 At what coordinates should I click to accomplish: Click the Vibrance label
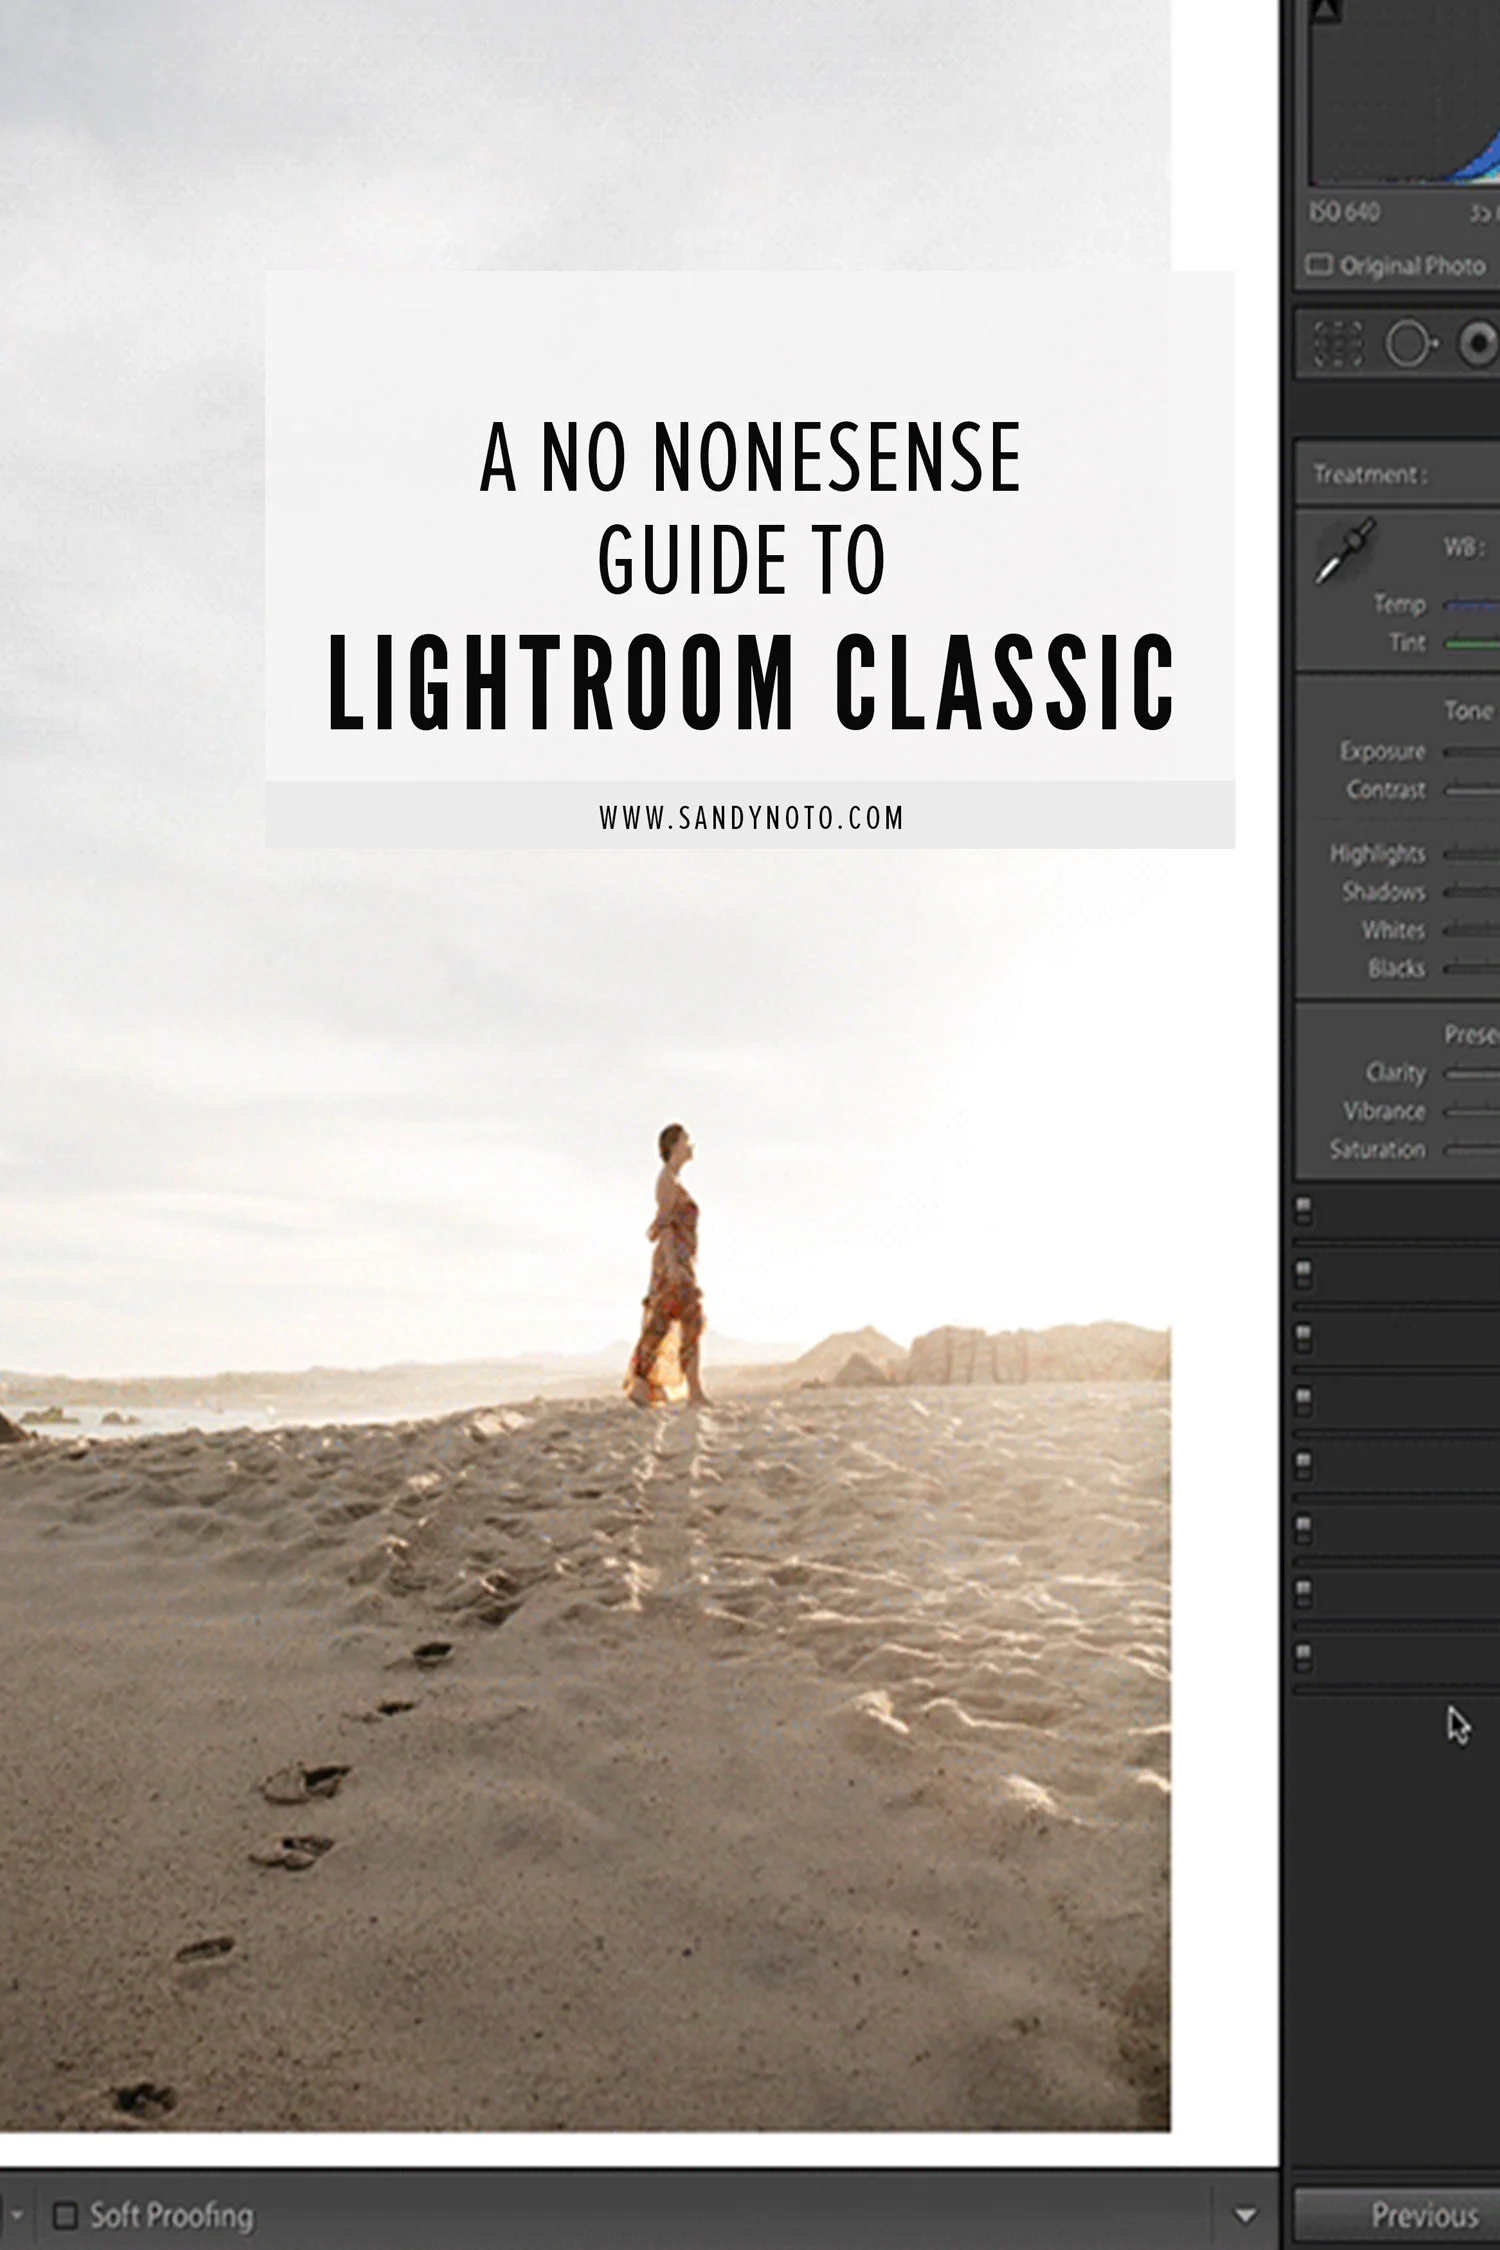pyautogui.click(x=1384, y=1111)
